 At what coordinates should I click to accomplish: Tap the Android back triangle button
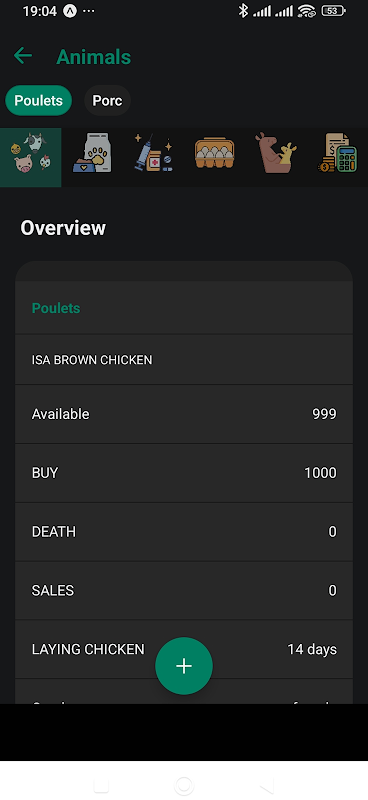click(267, 785)
